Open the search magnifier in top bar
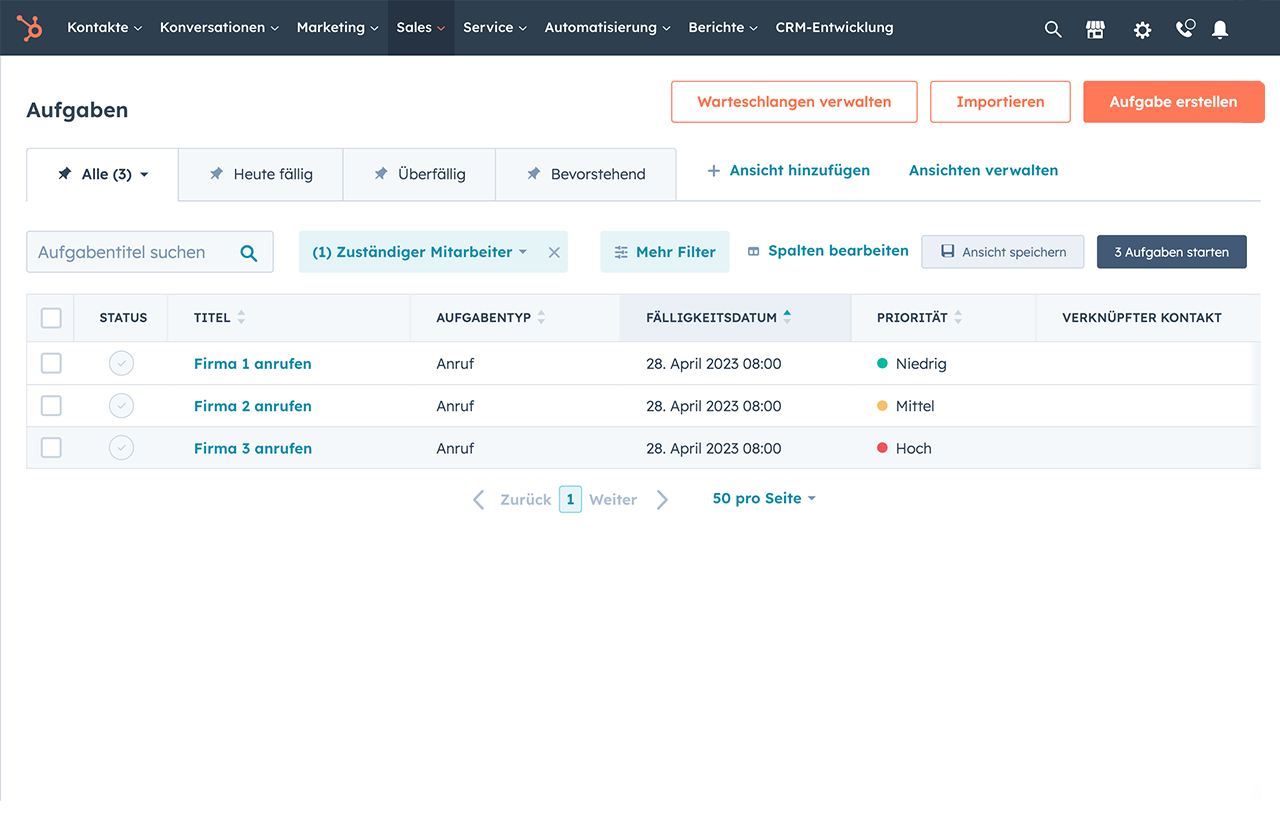1280x813 pixels. tap(1053, 29)
